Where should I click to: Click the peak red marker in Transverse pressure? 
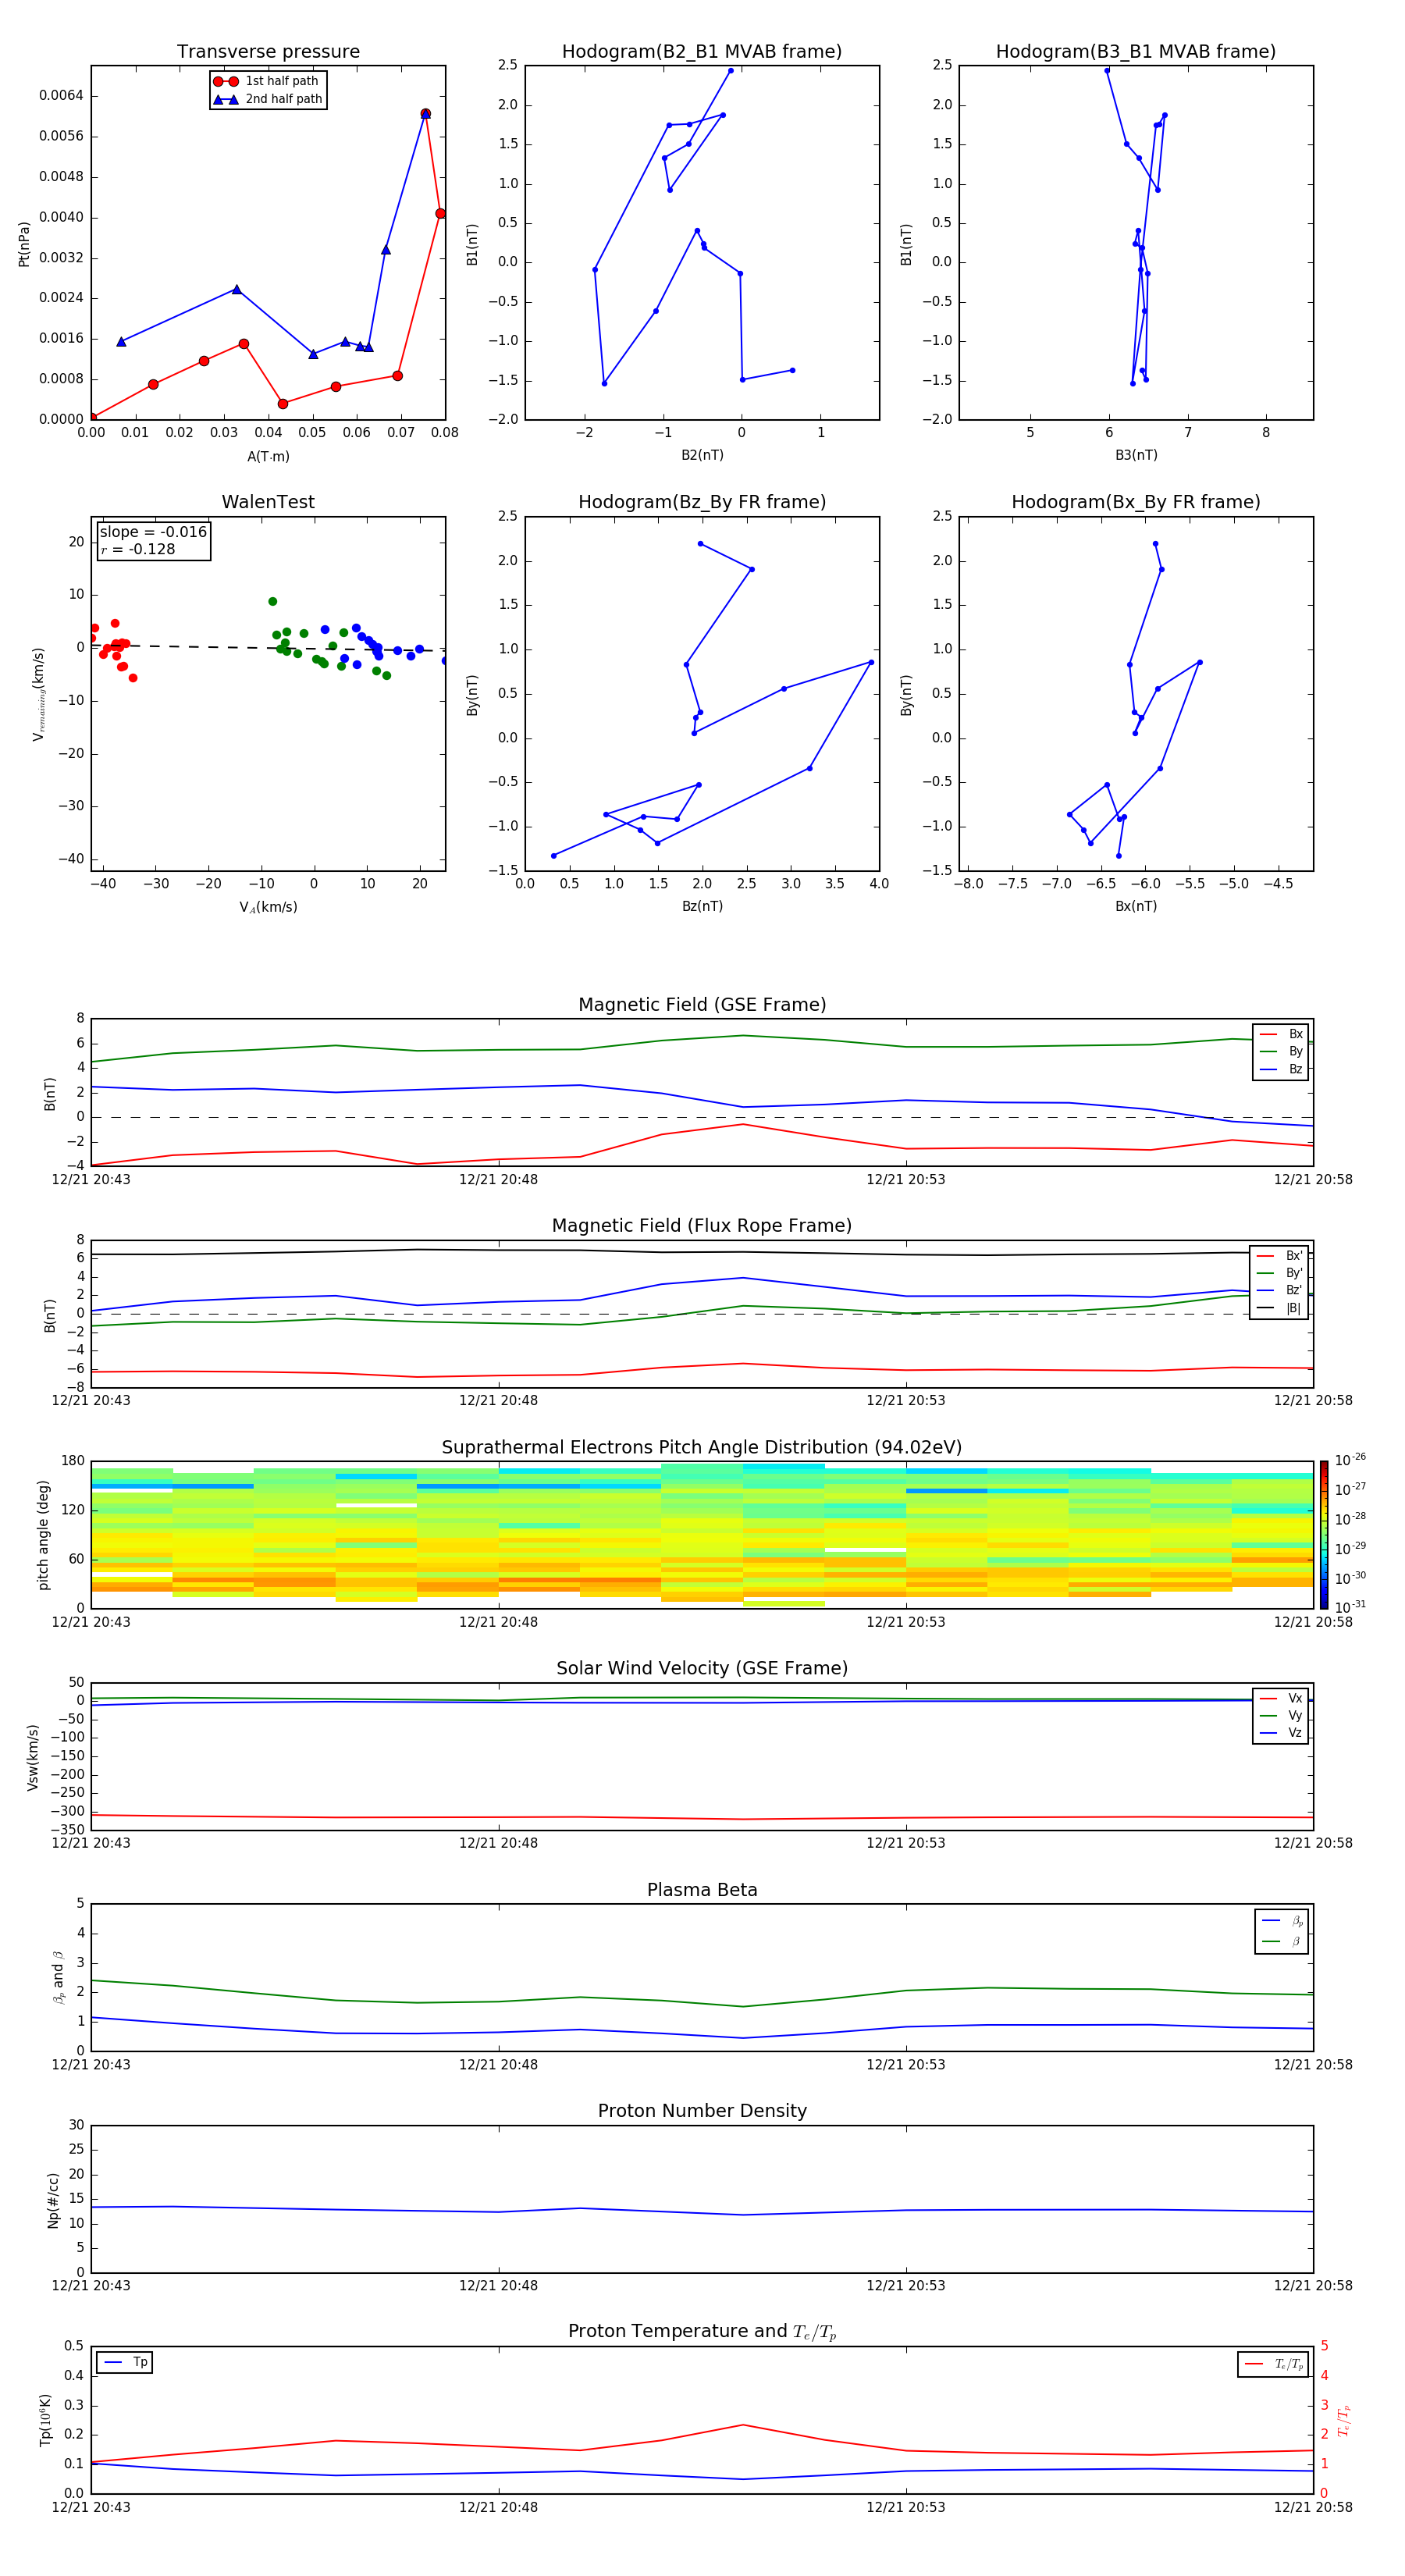425,114
